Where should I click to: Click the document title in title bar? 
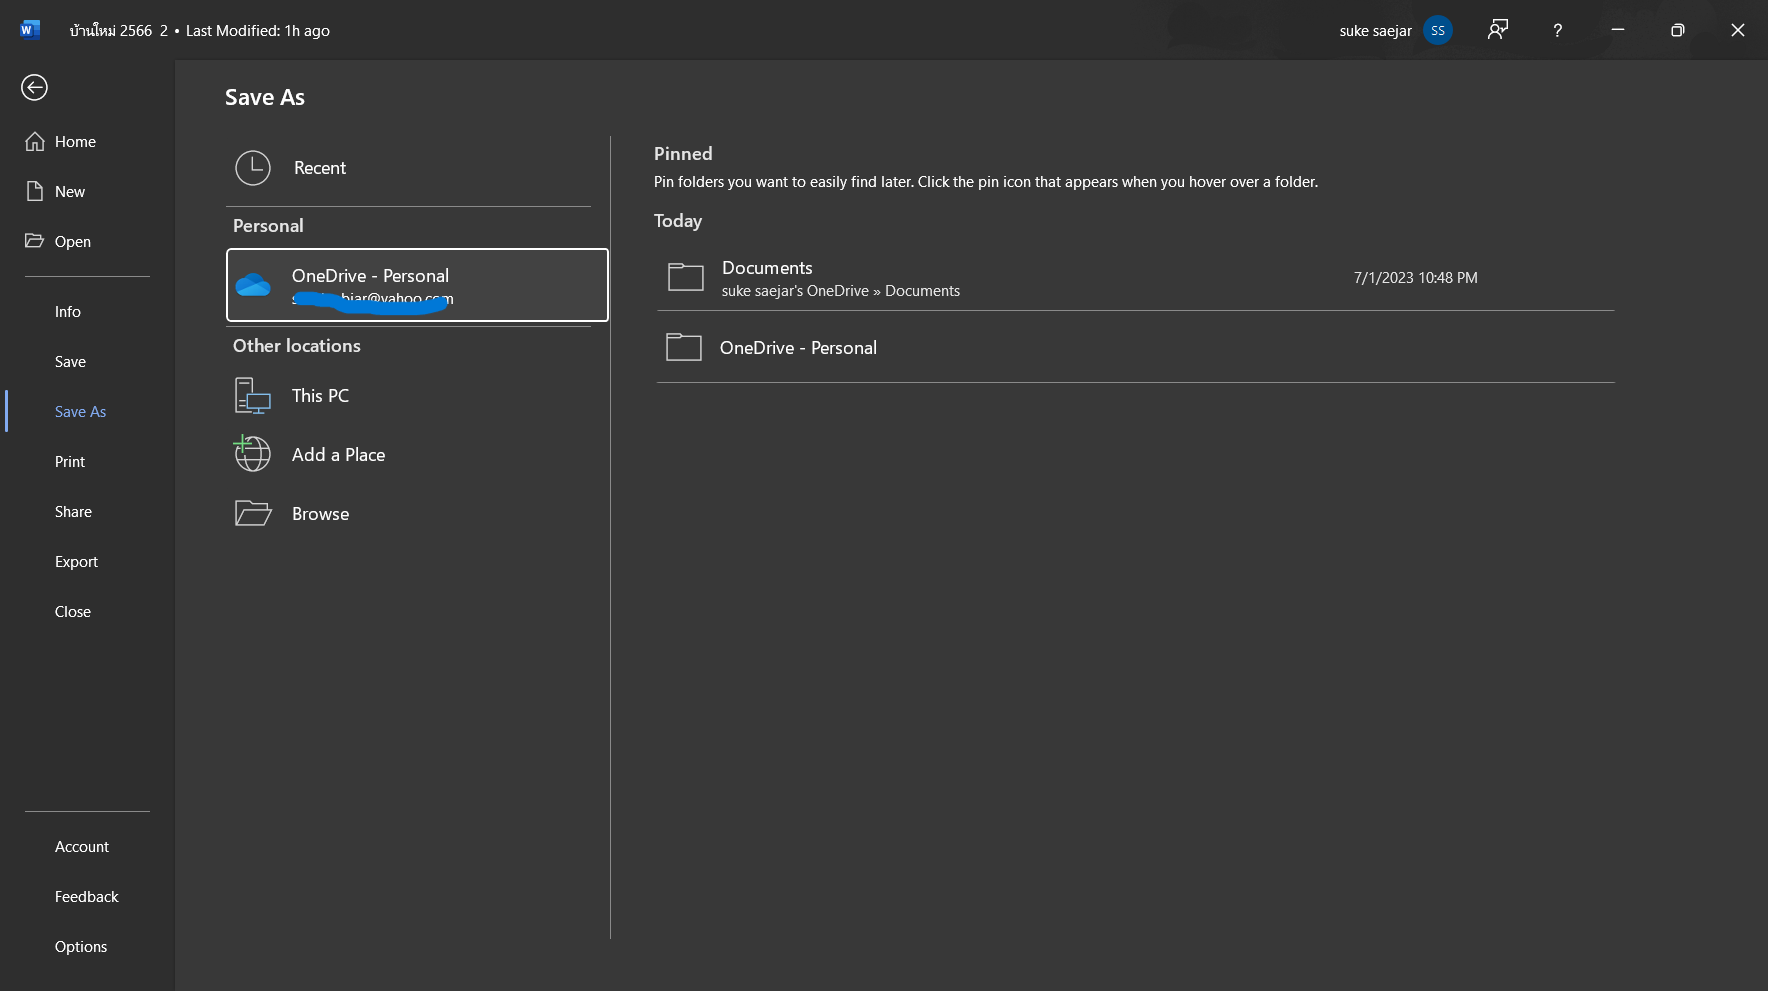pos(119,30)
